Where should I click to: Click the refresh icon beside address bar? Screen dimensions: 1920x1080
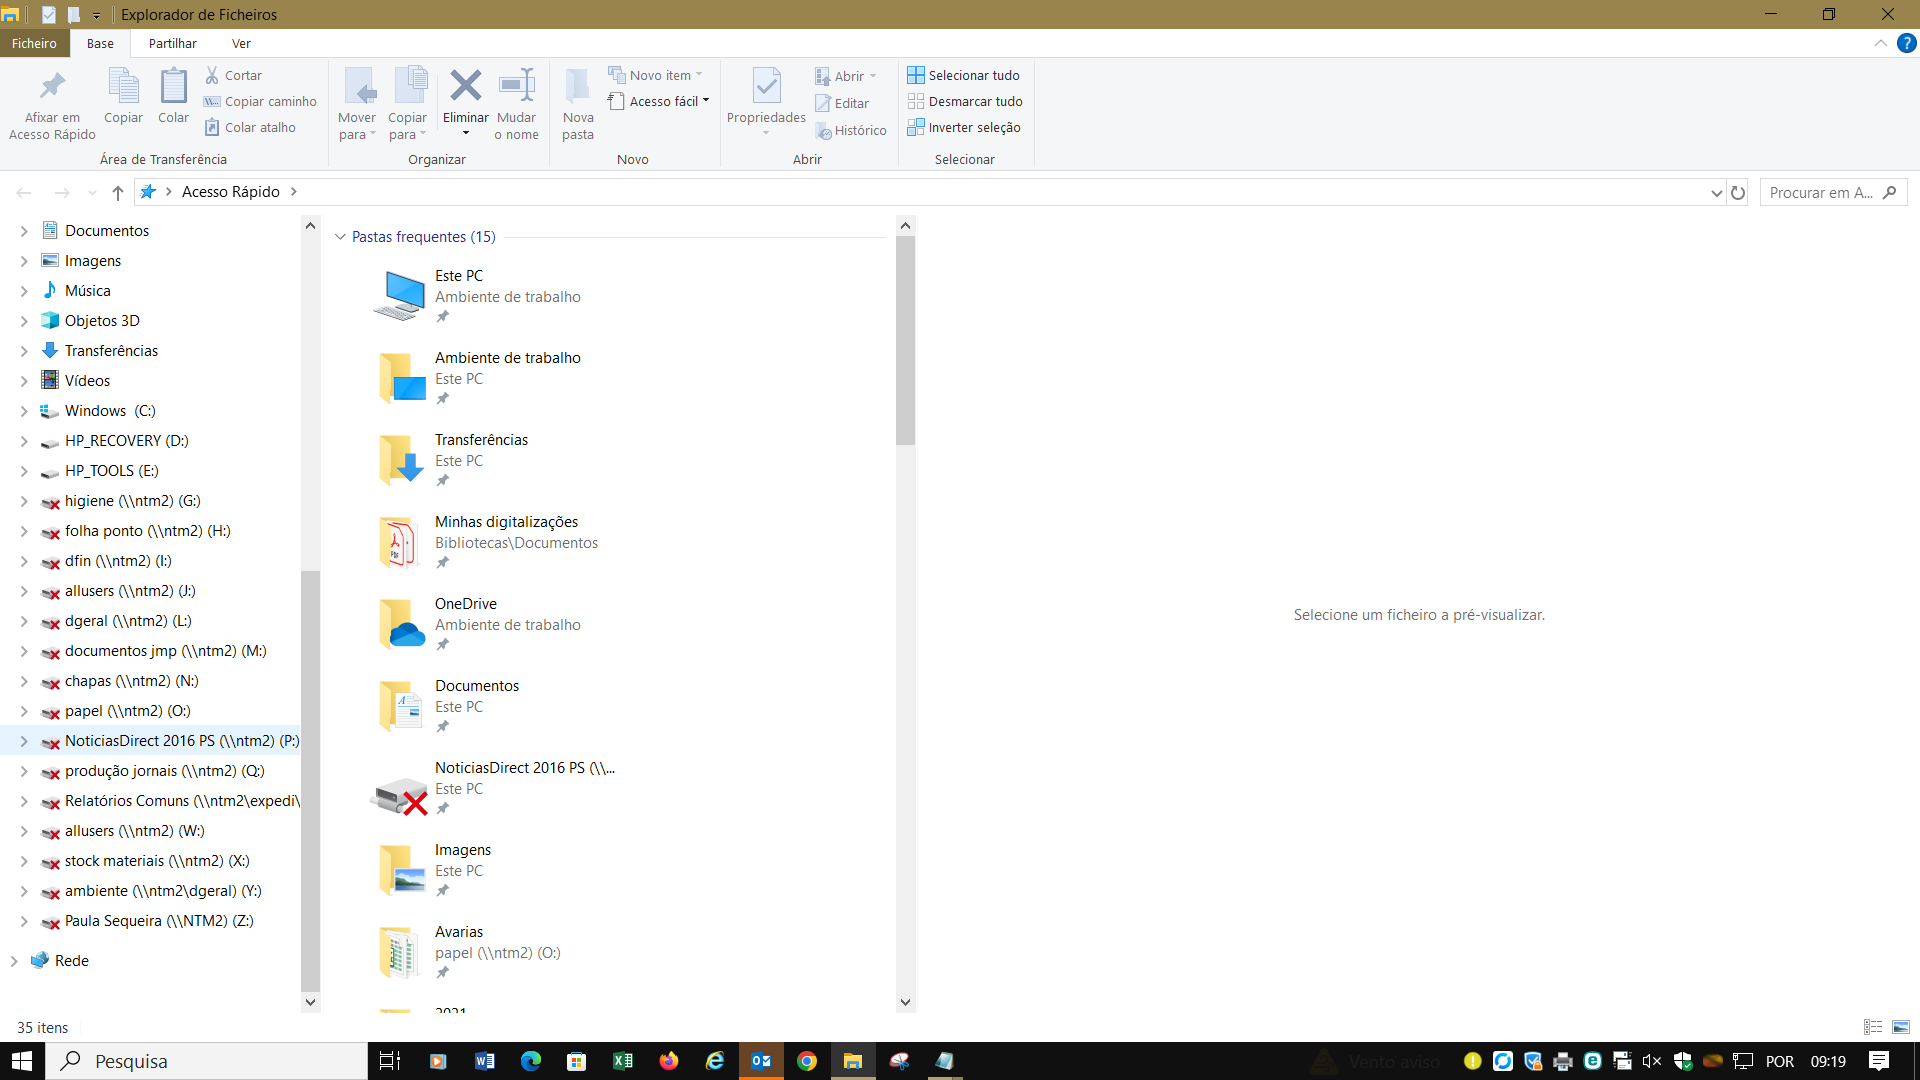(1738, 193)
